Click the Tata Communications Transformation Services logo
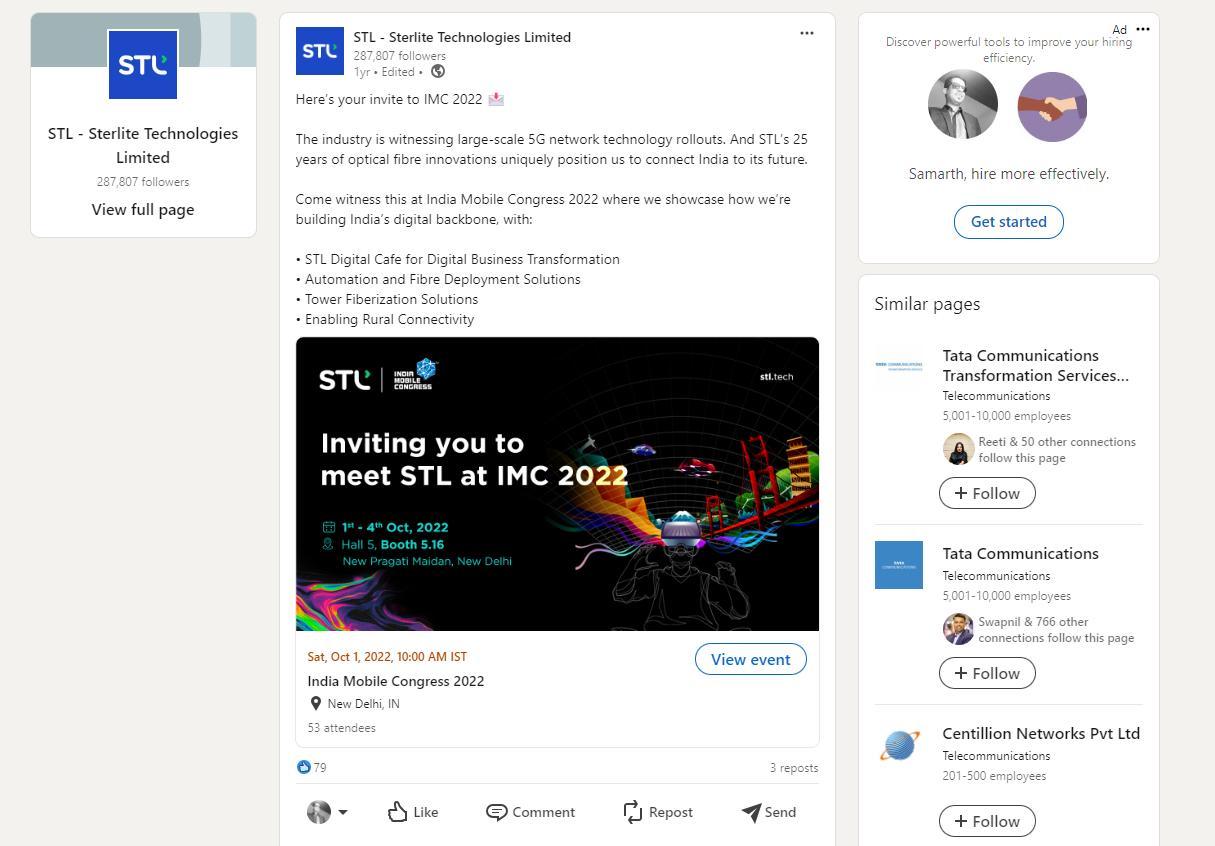 point(899,366)
